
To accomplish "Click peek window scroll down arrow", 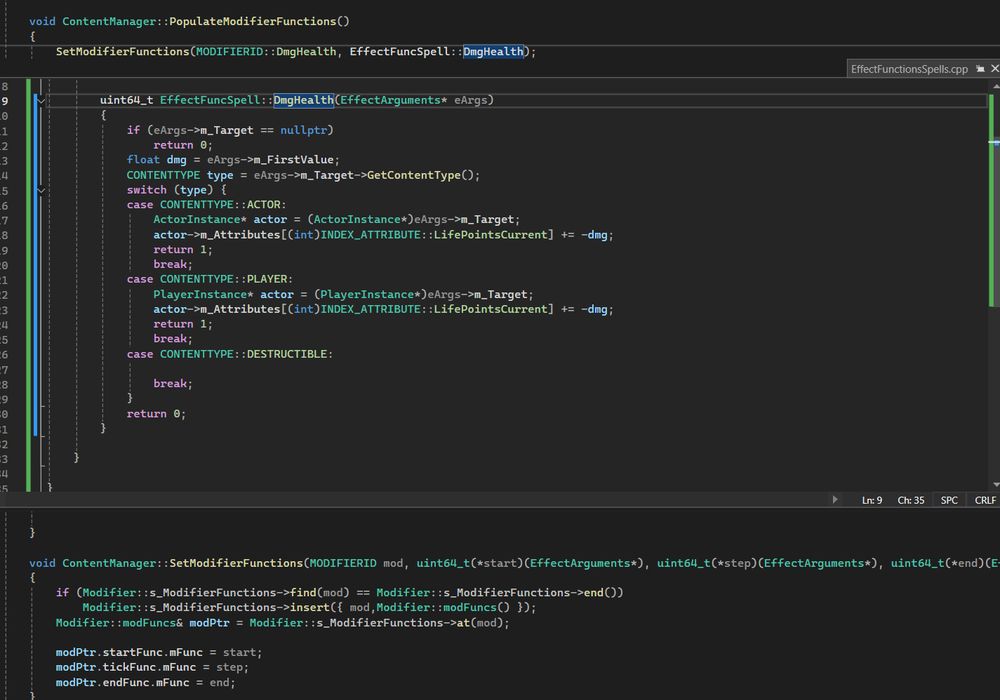I will [x=994, y=485].
